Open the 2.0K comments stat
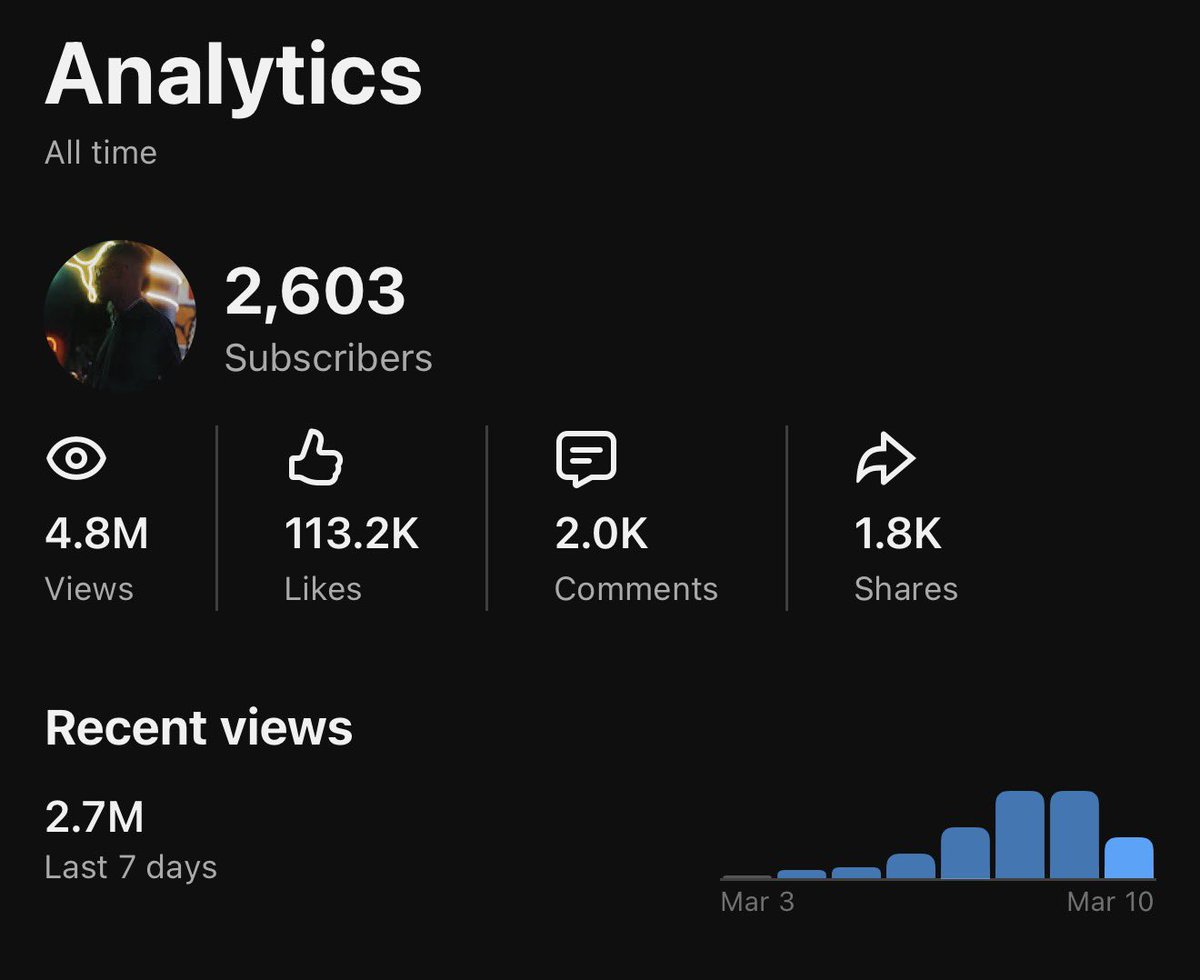Screen dimensions: 1200x980 (601, 534)
